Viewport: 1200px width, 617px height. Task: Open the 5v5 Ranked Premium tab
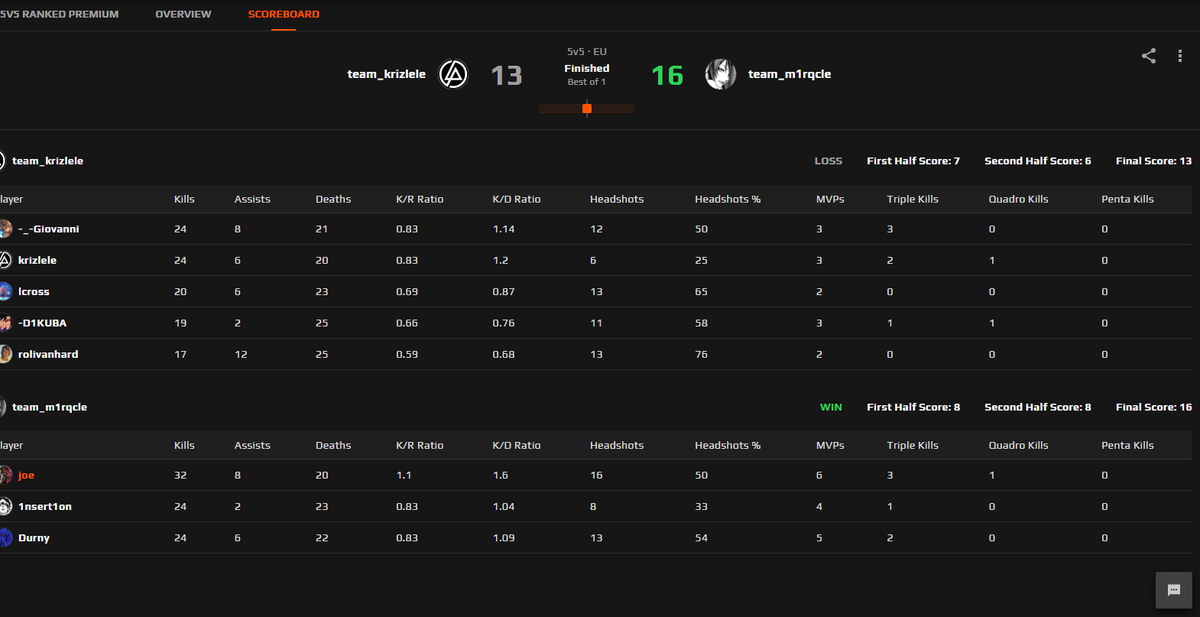[59, 14]
